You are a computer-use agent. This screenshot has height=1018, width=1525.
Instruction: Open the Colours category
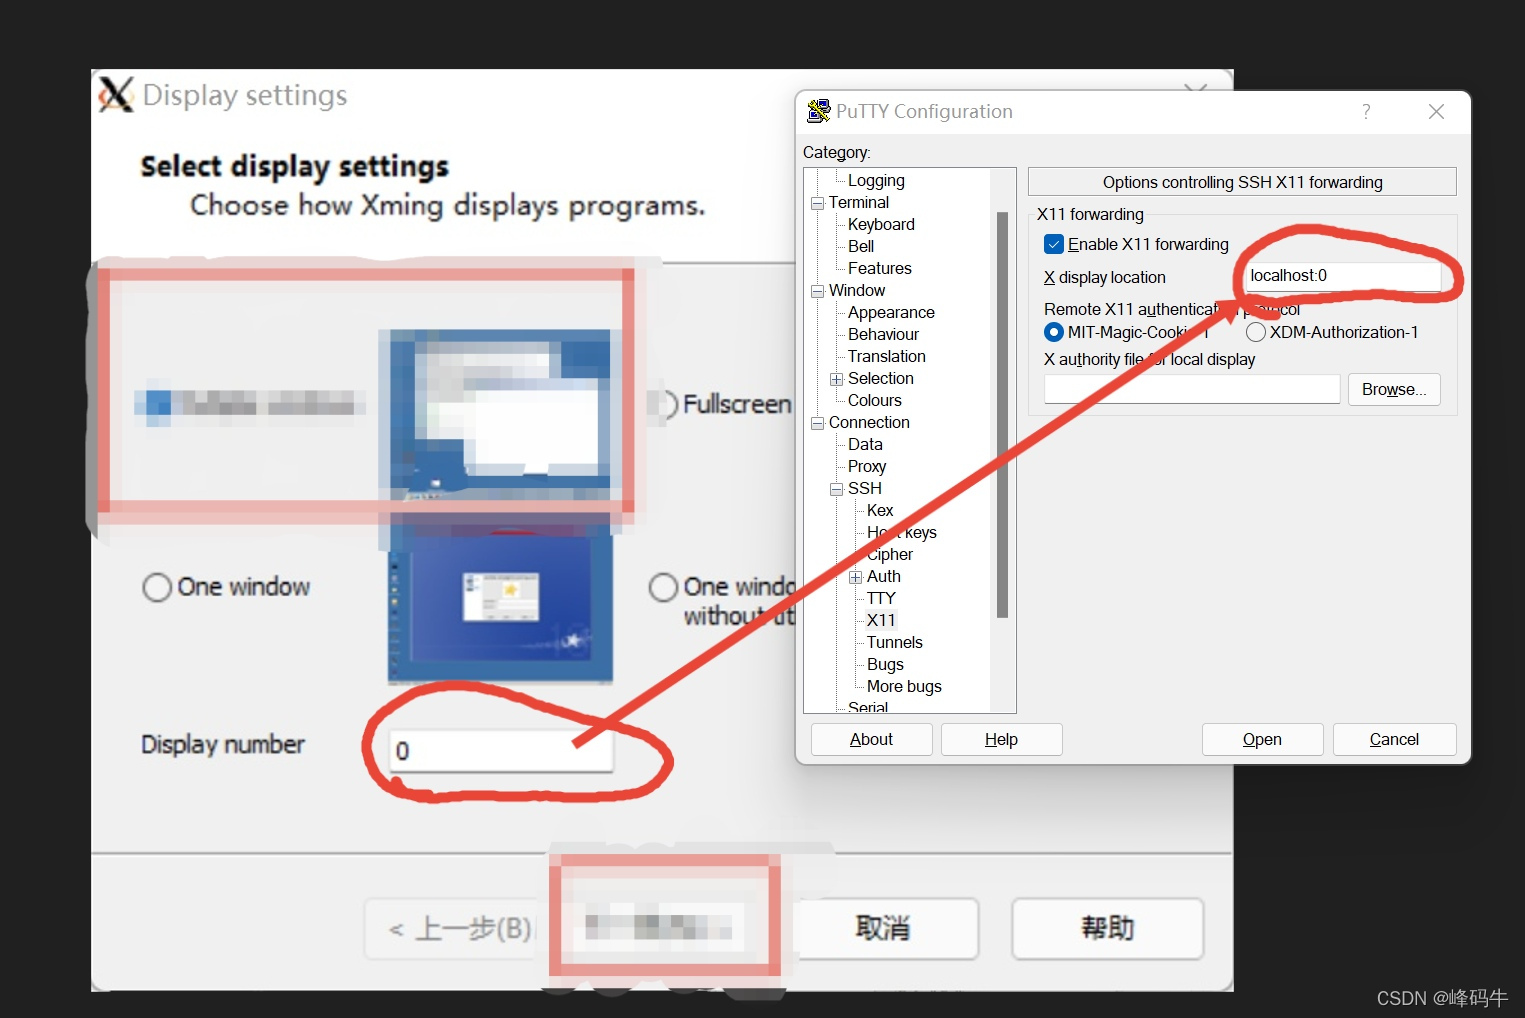(x=875, y=401)
